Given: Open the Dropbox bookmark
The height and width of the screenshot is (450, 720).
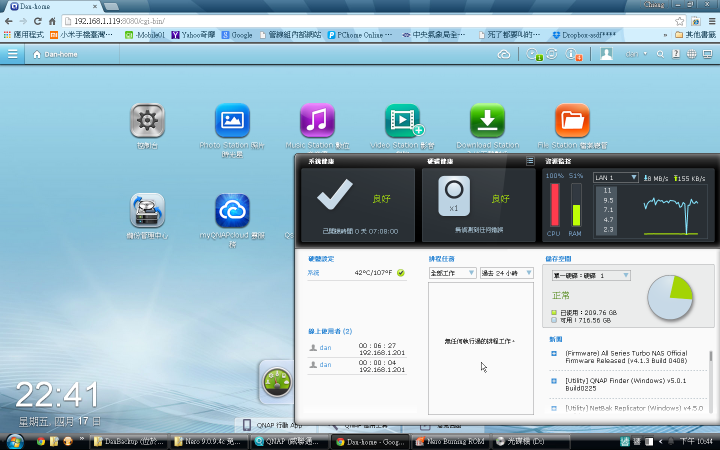Looking at the screenshot, I should click(584, 35).
